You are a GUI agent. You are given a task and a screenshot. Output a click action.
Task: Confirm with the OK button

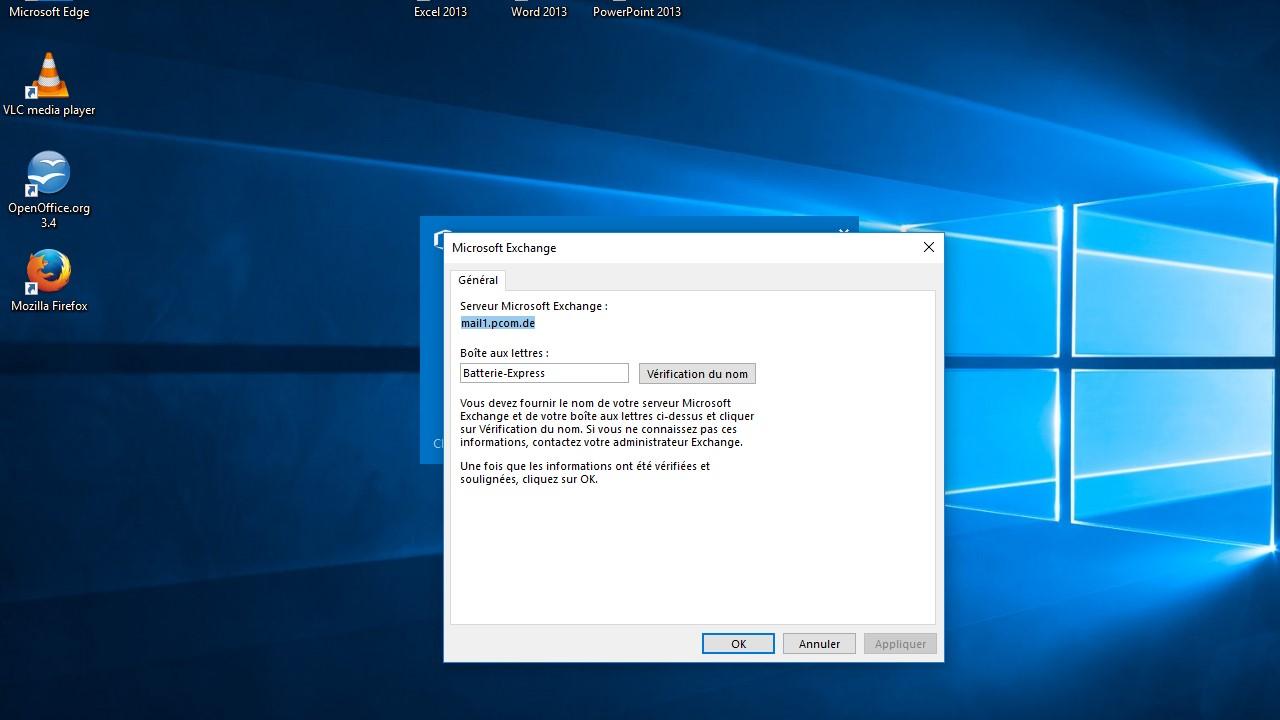coord(738,644)
